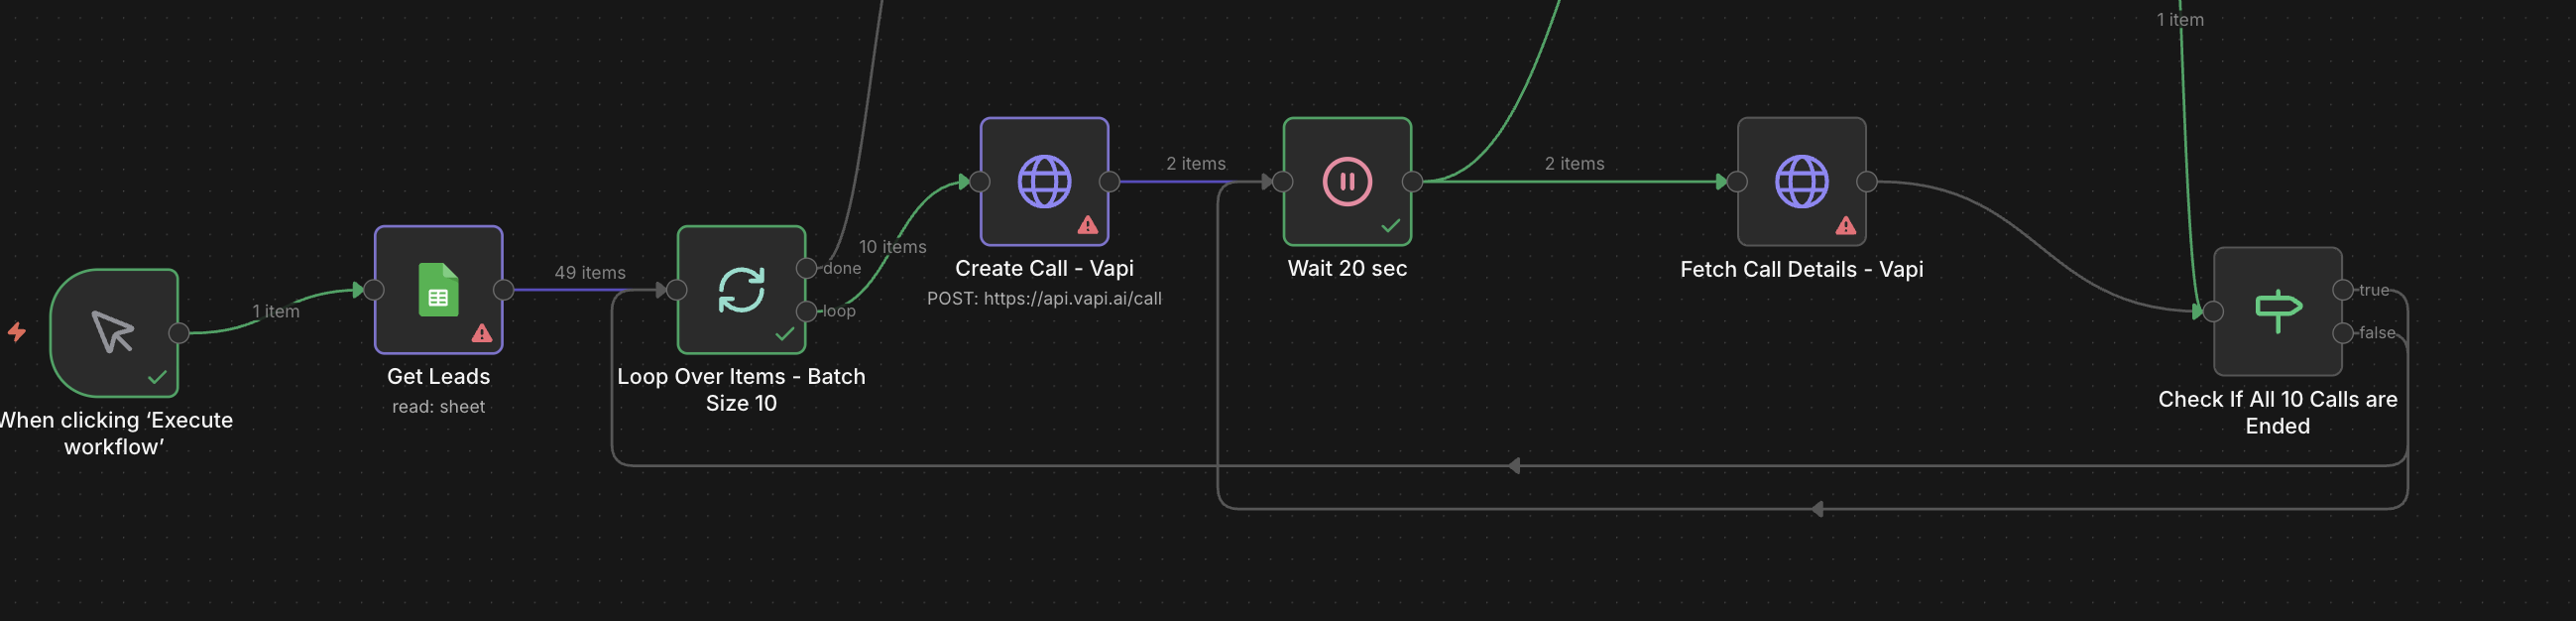Select the '1 item' label above the If node
This screenshot has width=2576, height=621.
click(x=2179, y=19)
